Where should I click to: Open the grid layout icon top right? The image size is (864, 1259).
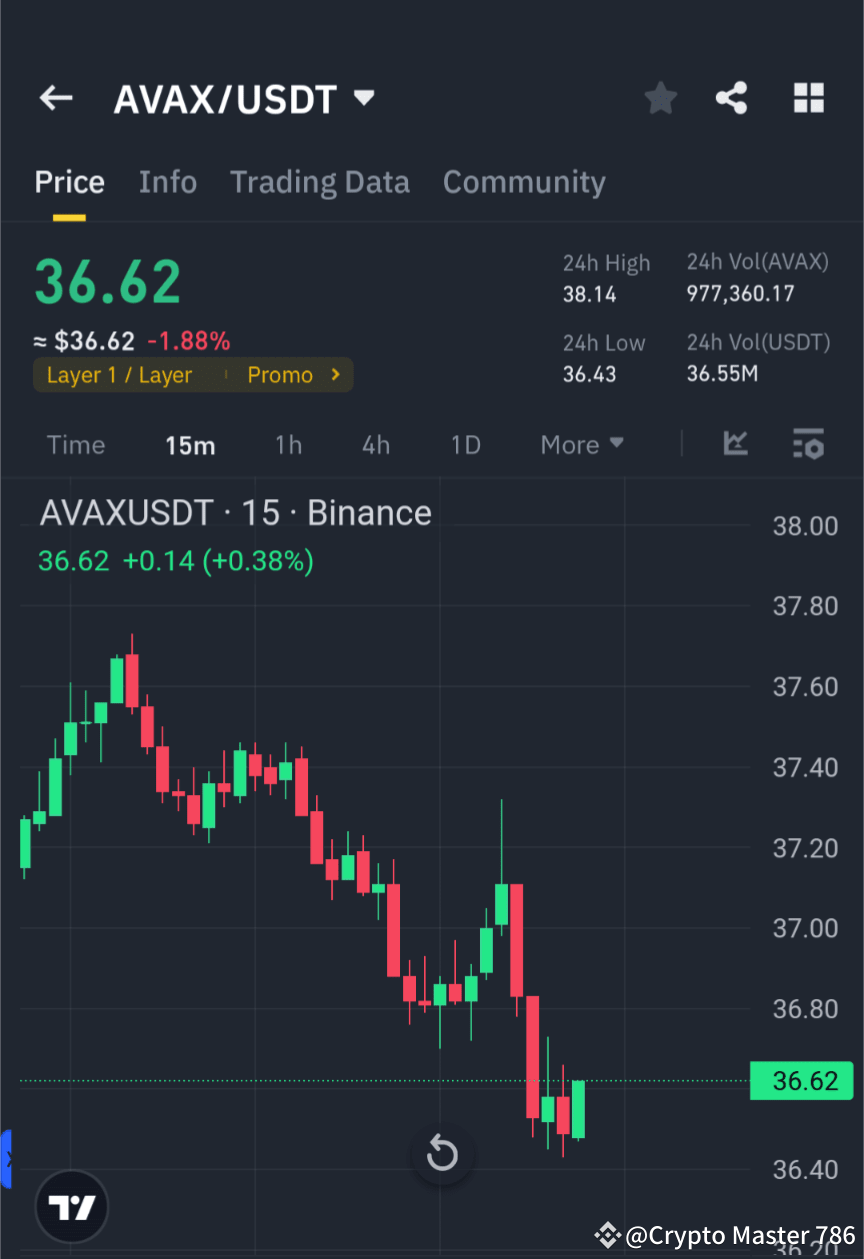[x=808, y=97]
